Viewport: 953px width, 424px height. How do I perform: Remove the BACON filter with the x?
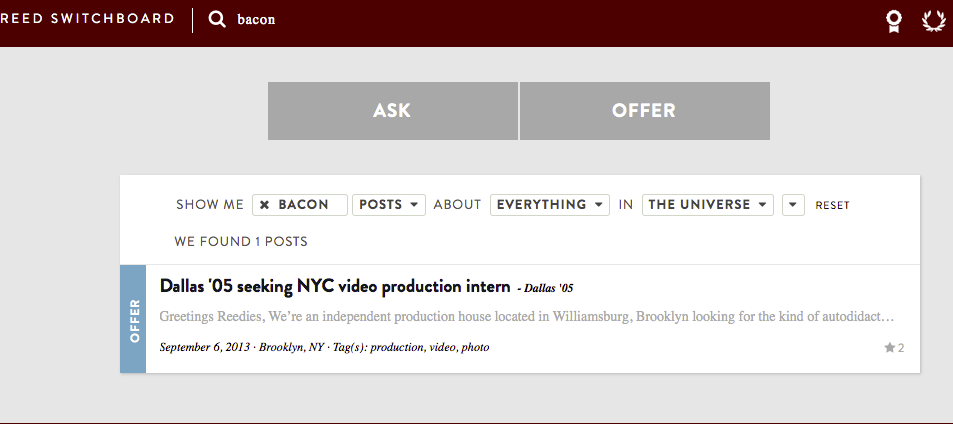click(x=264, y=205)
